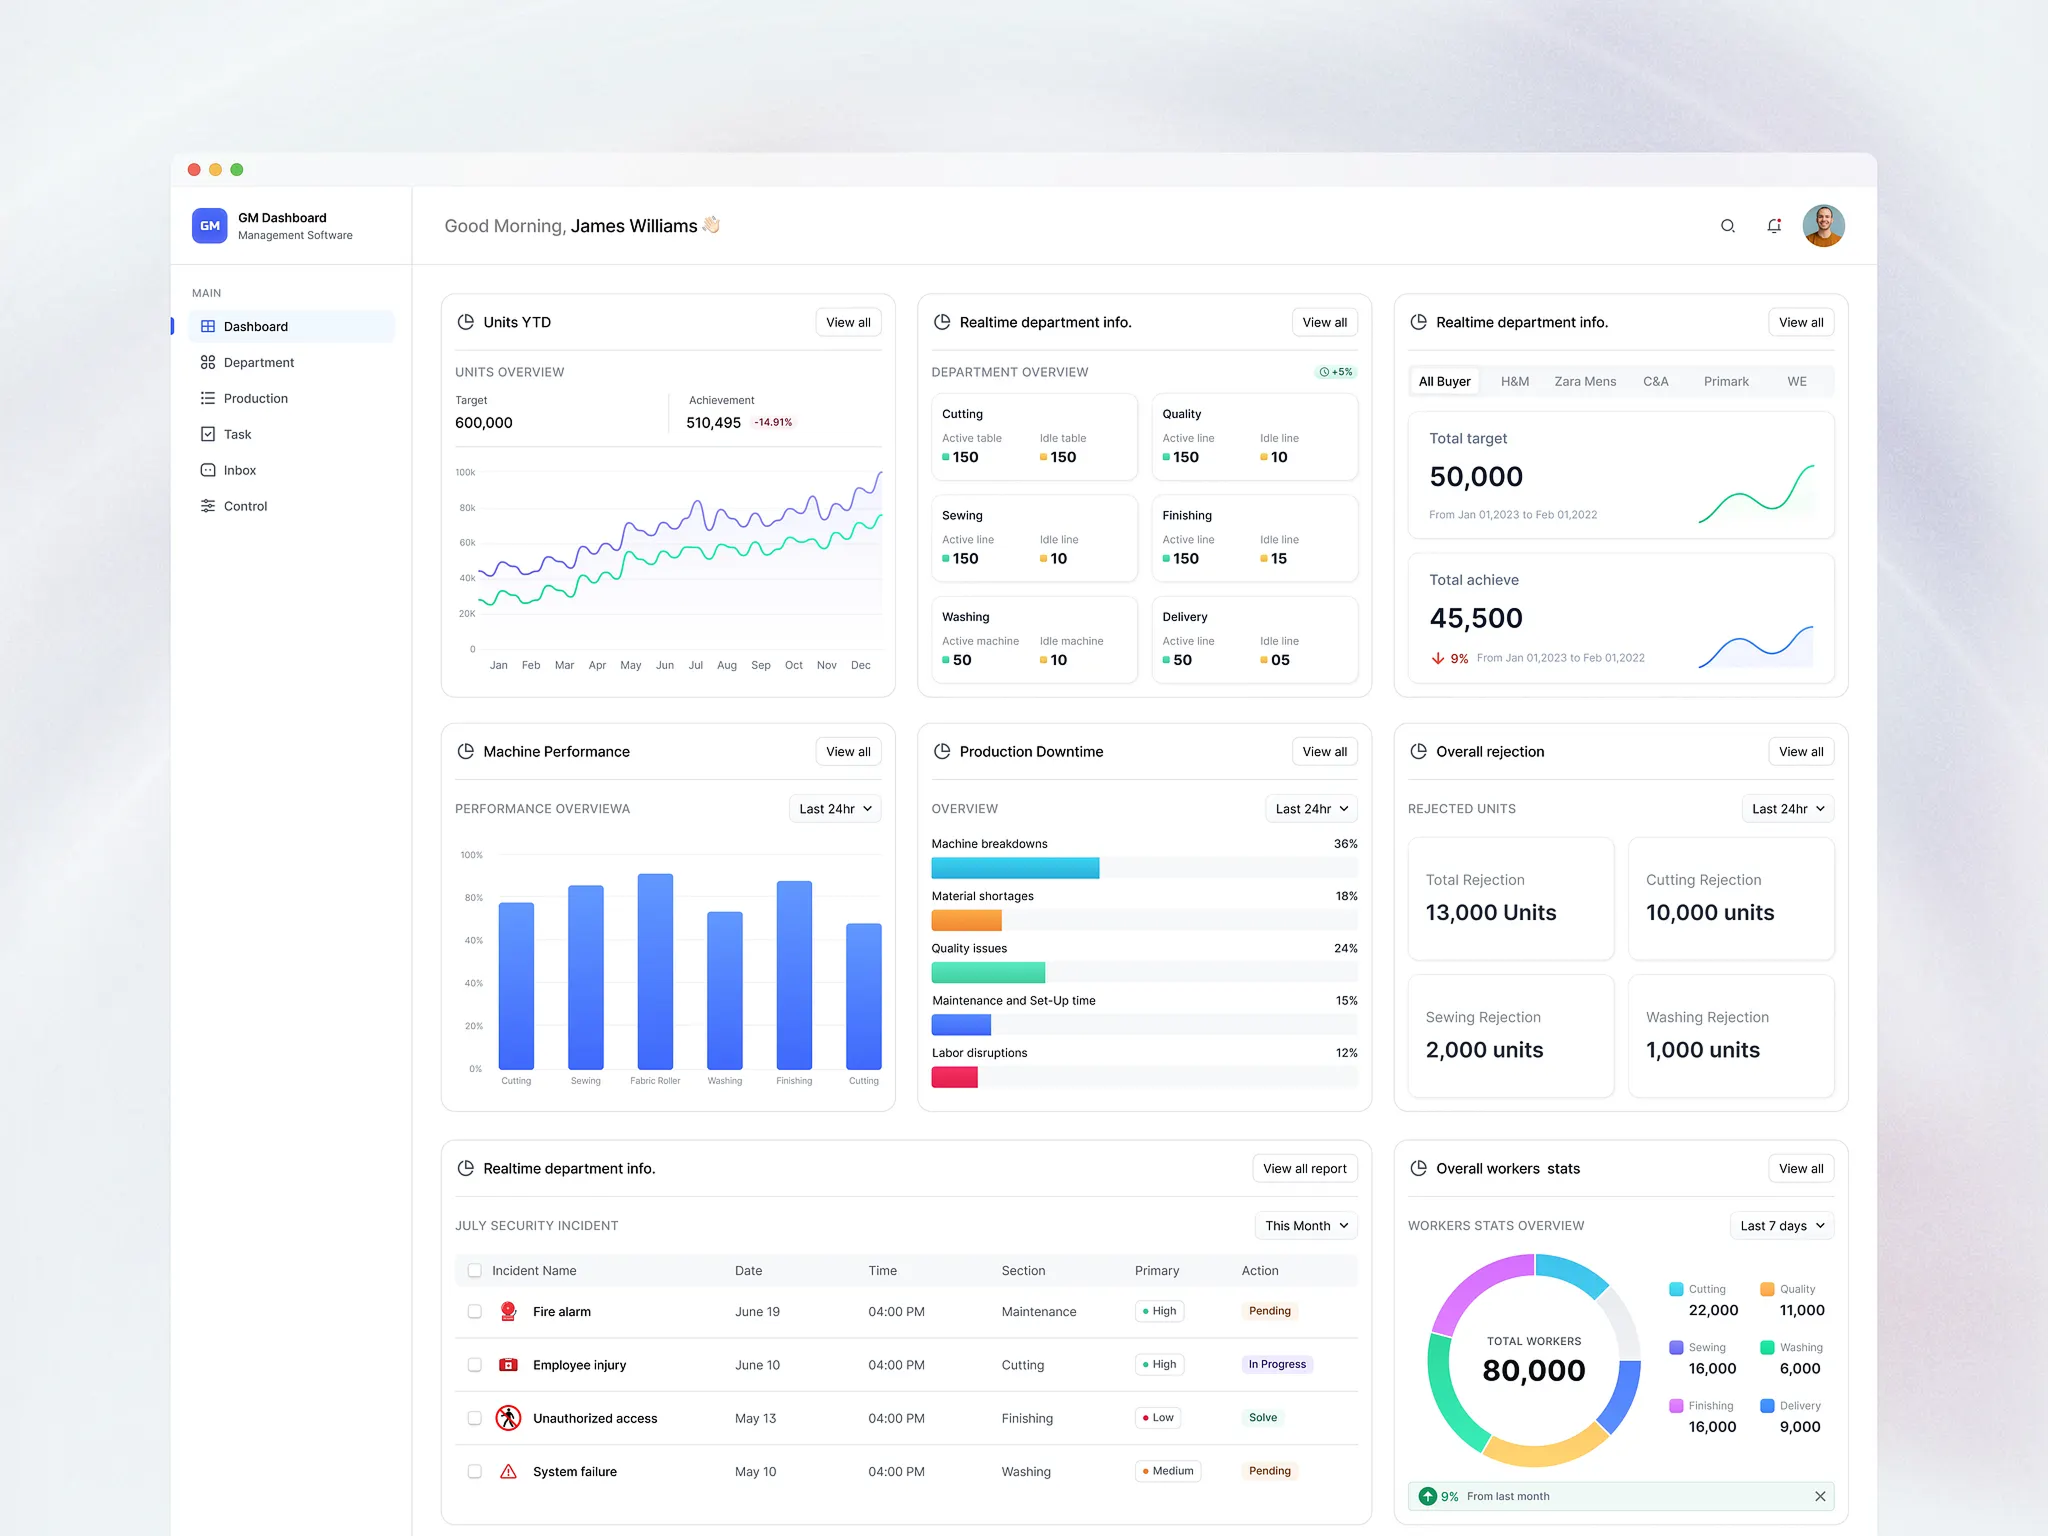Open the search icon in the header
The width and height of the screenshot is (2048, 1536).
[x=1727, y=226]
